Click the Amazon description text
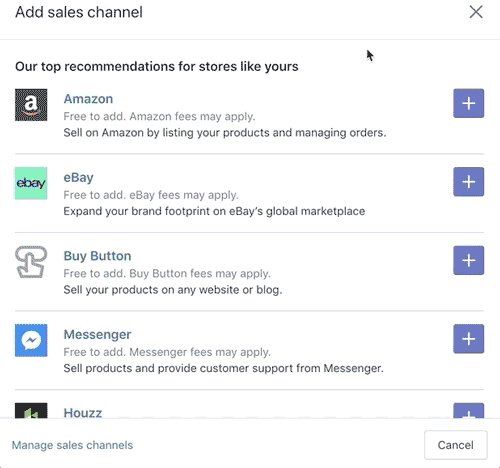Image resolution: width=500 pixels, height=468 pixels. [x=225, y=133]
